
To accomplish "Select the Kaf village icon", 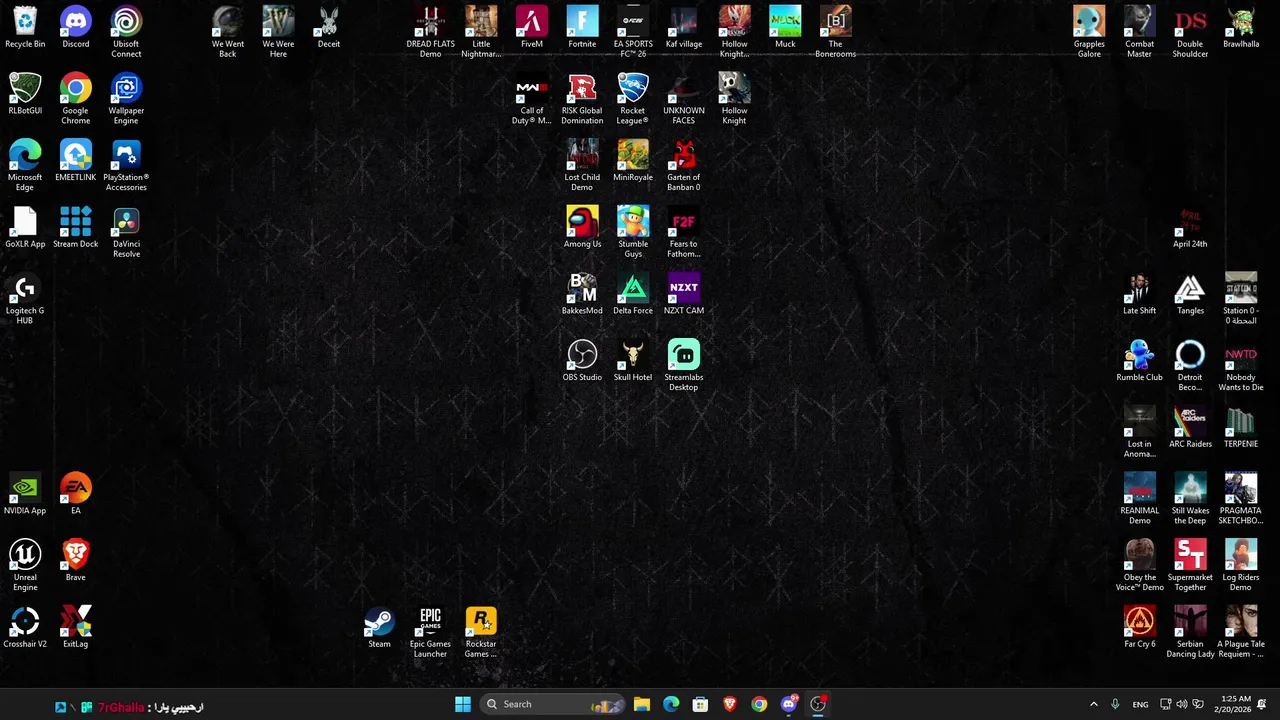I will click(683, 28).
